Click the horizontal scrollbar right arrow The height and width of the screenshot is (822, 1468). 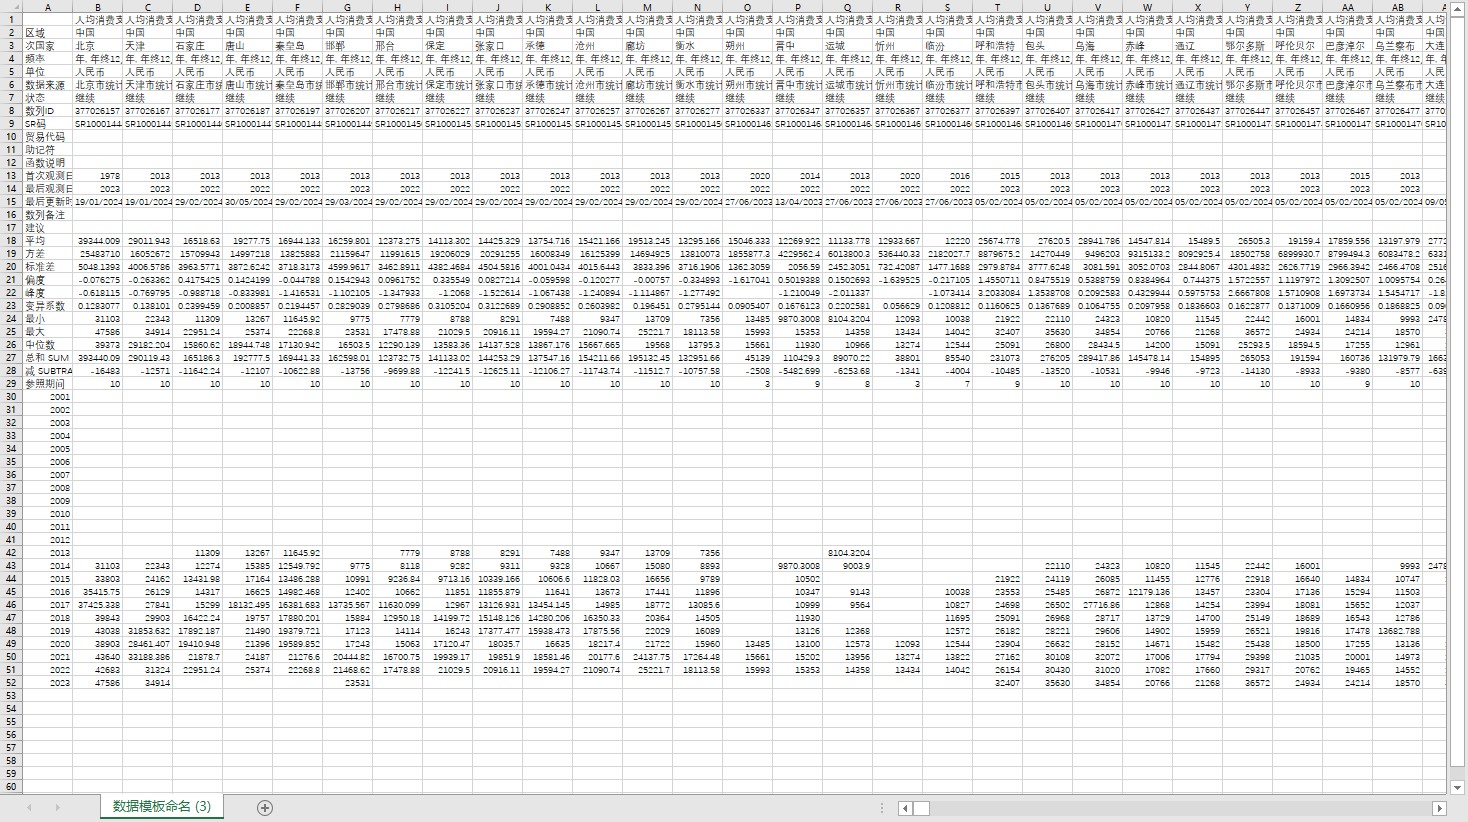[x=1440, y=808]
